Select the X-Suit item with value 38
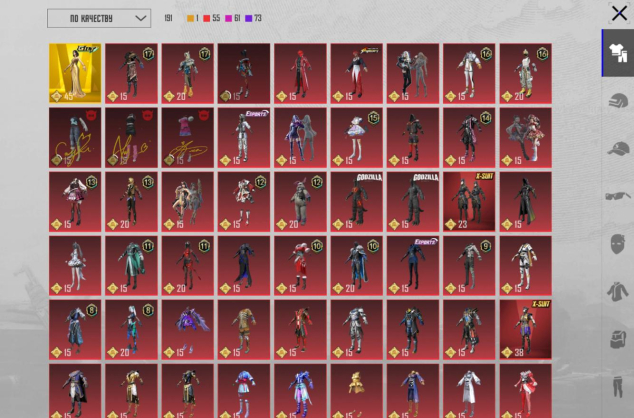This screenshot has width=634, height=418. 525,329
